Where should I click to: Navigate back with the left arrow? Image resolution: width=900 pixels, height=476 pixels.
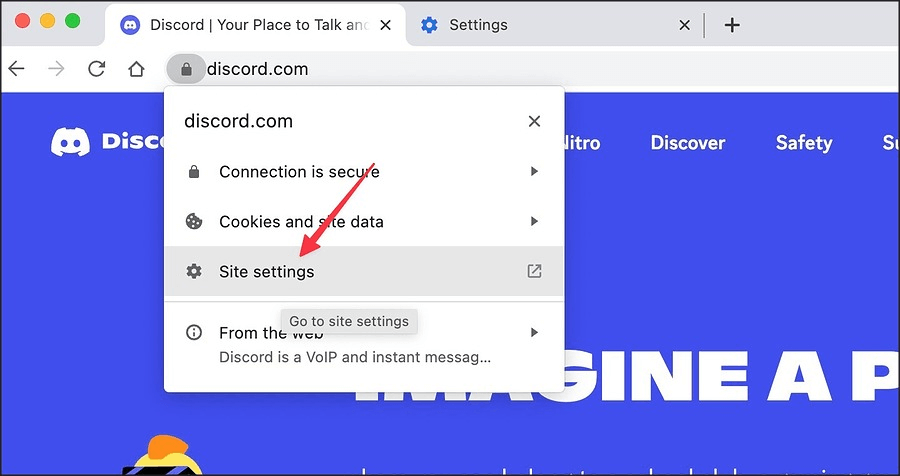pyautogui.click(x=17, y=69)
